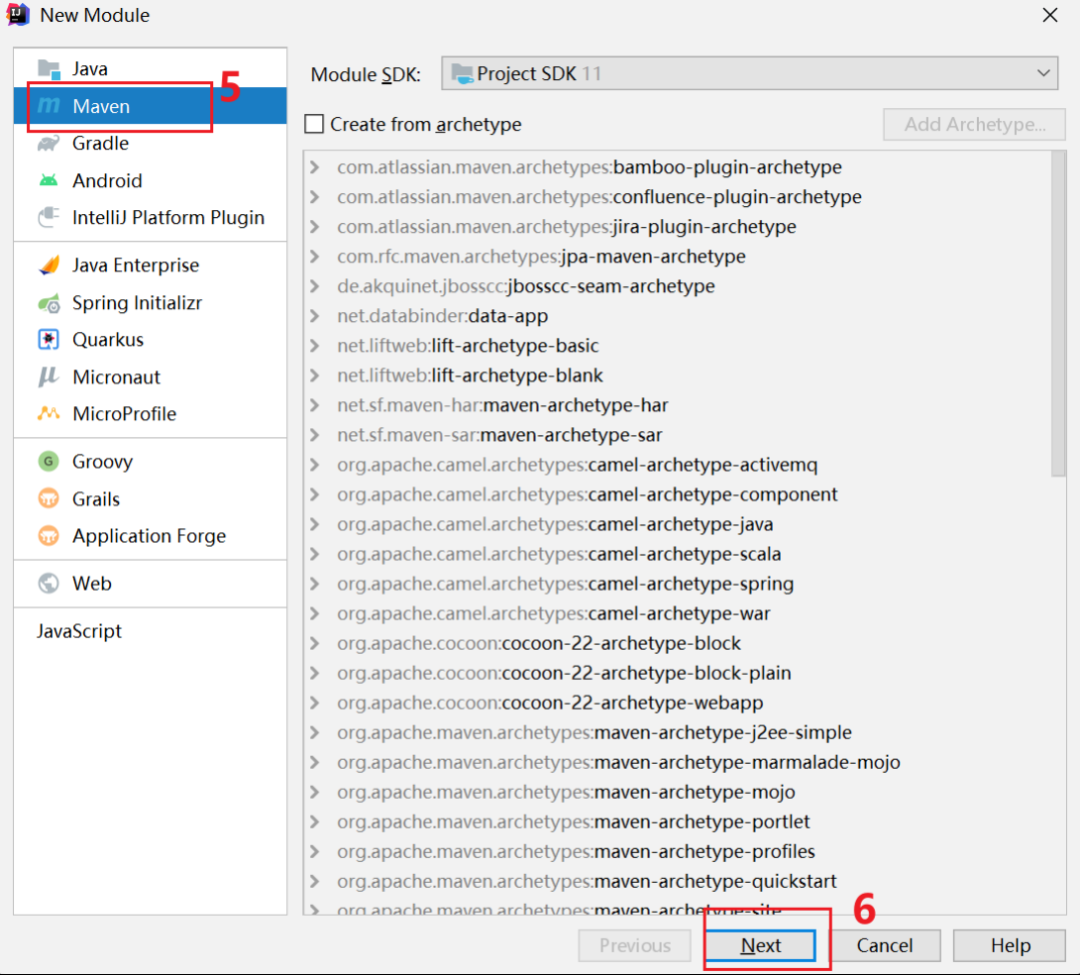This screenshot has height=975, width=1080.
Task: Select Grails module type text
Action: tap(96, 499)
